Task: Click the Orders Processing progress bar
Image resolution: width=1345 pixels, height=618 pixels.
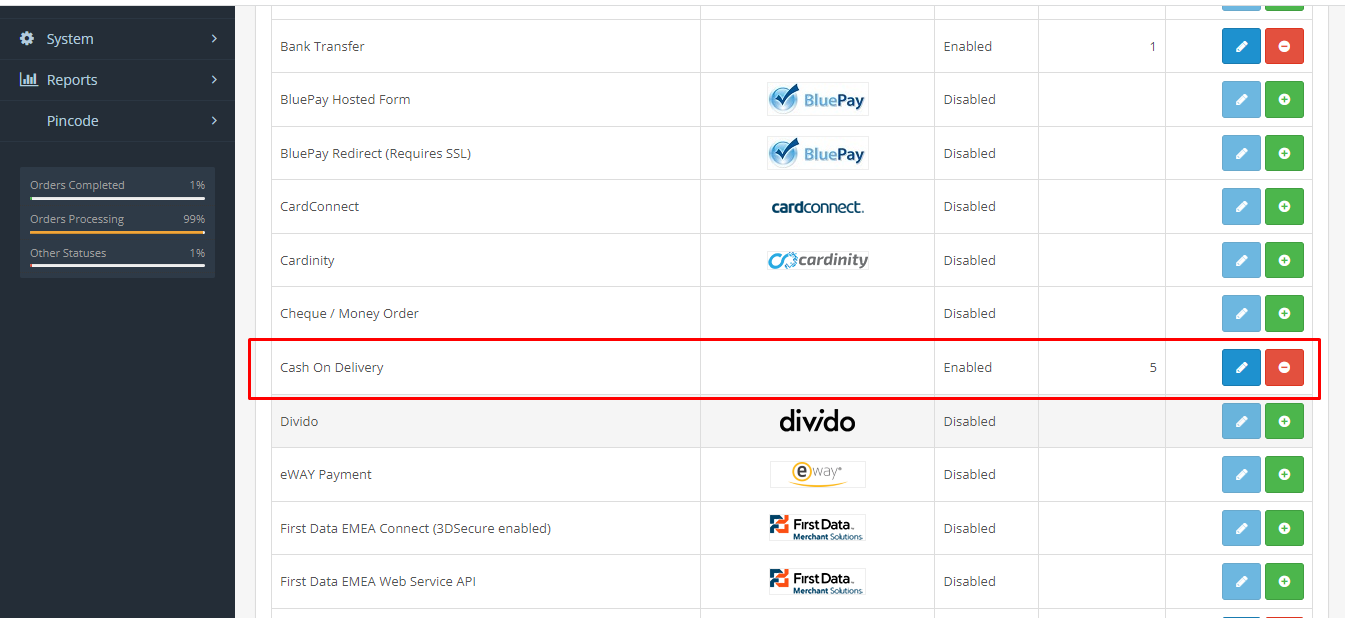Action: (117, 232)
